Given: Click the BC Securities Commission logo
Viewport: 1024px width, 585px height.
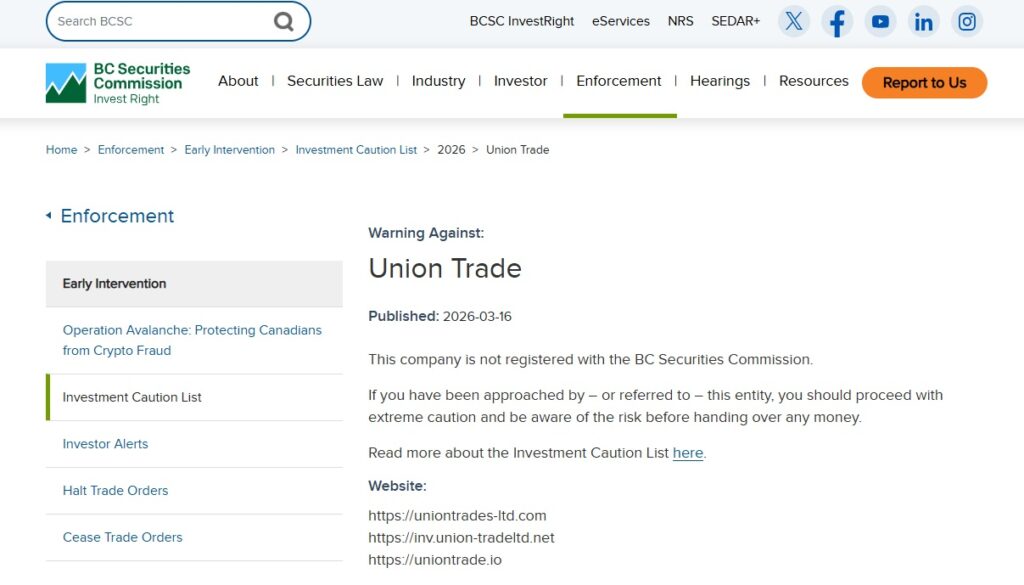Looking at the screenshot, I should pyautogui.click(x=117, y=83).
